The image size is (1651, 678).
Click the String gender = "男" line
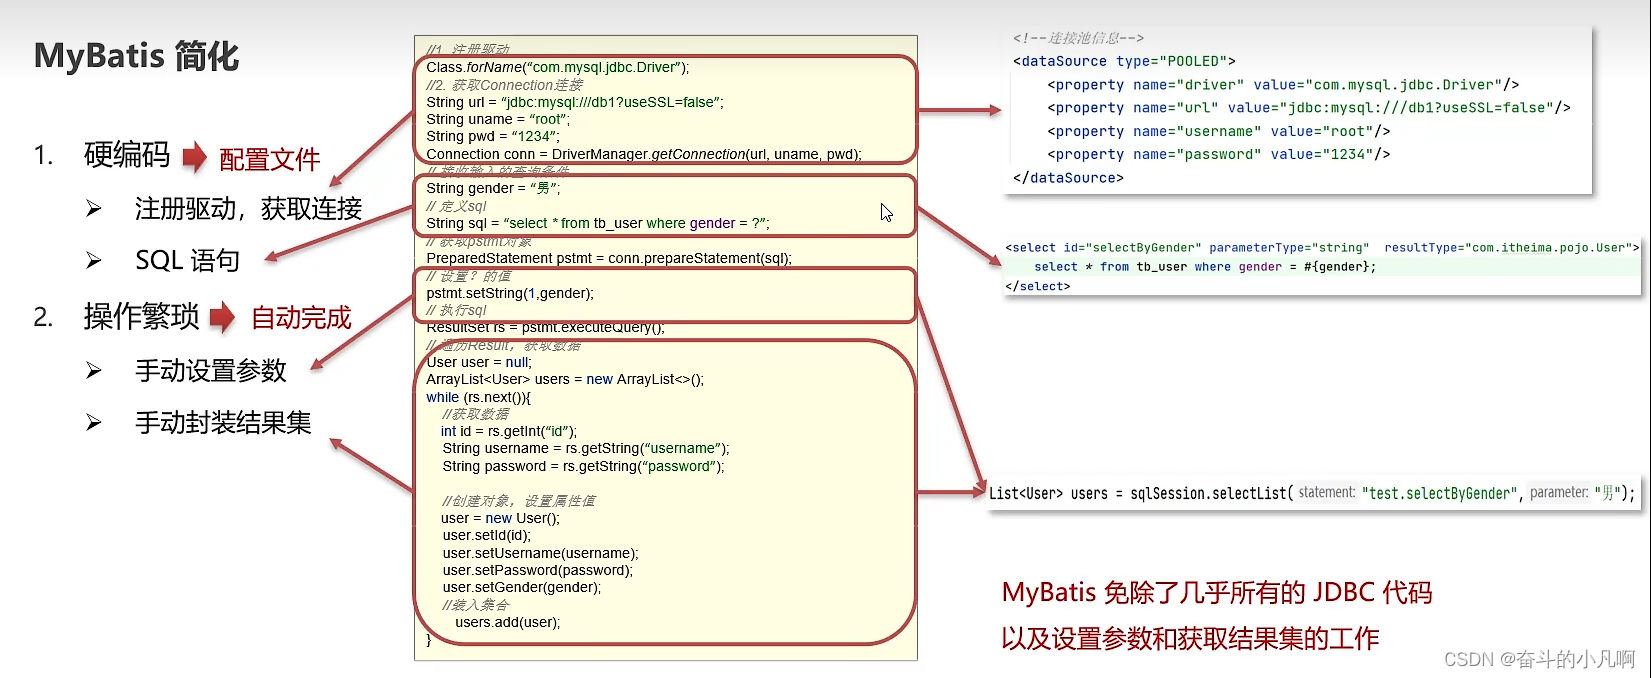point(493,188)
